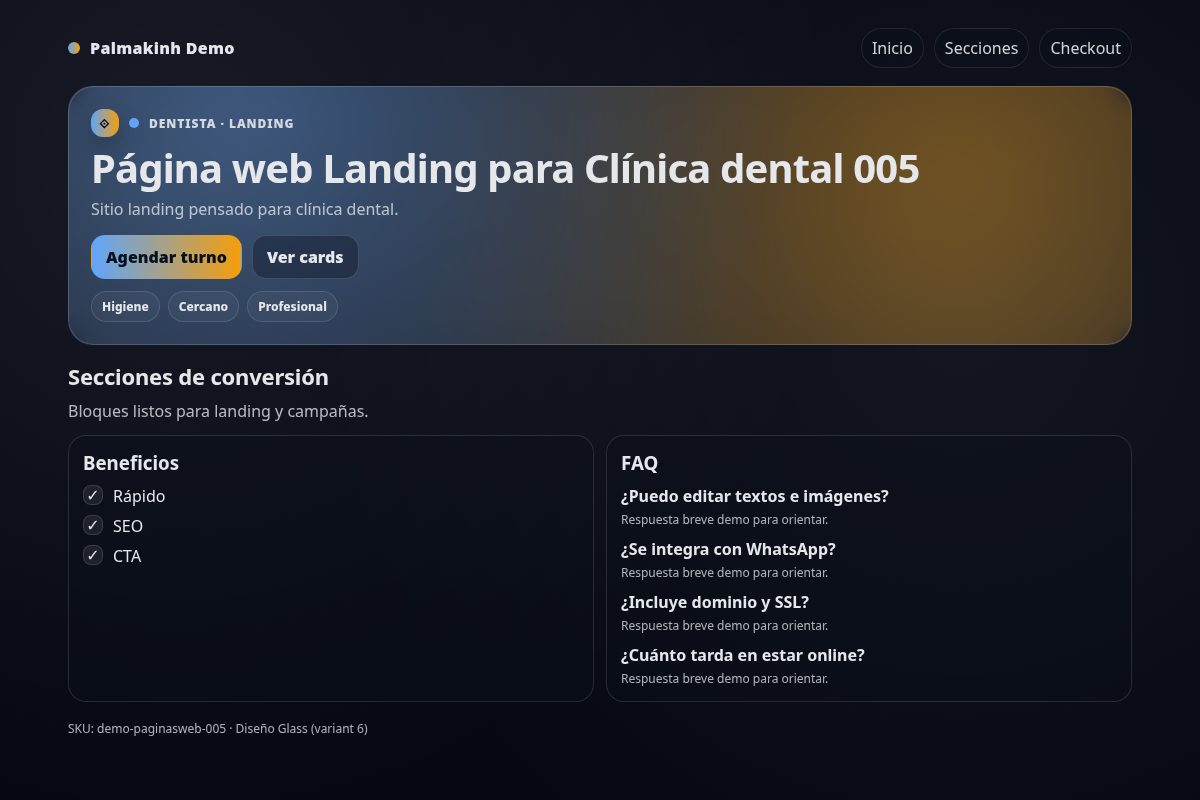1200x800 pixels.
Task: Expand '¿Cuánto tarda en estar online?' question
Action: pos(744,655)
